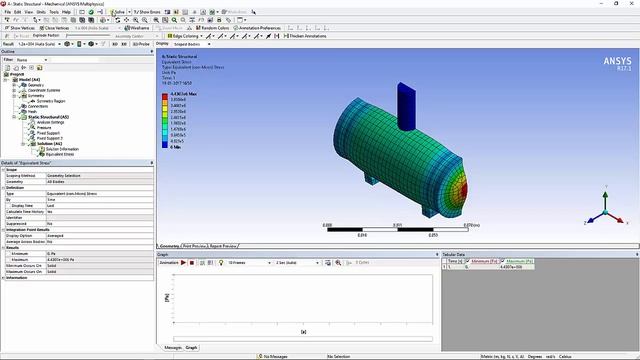Screen dimensions: 640x360
Task: Play the result animation
Action: pos(183,262)
